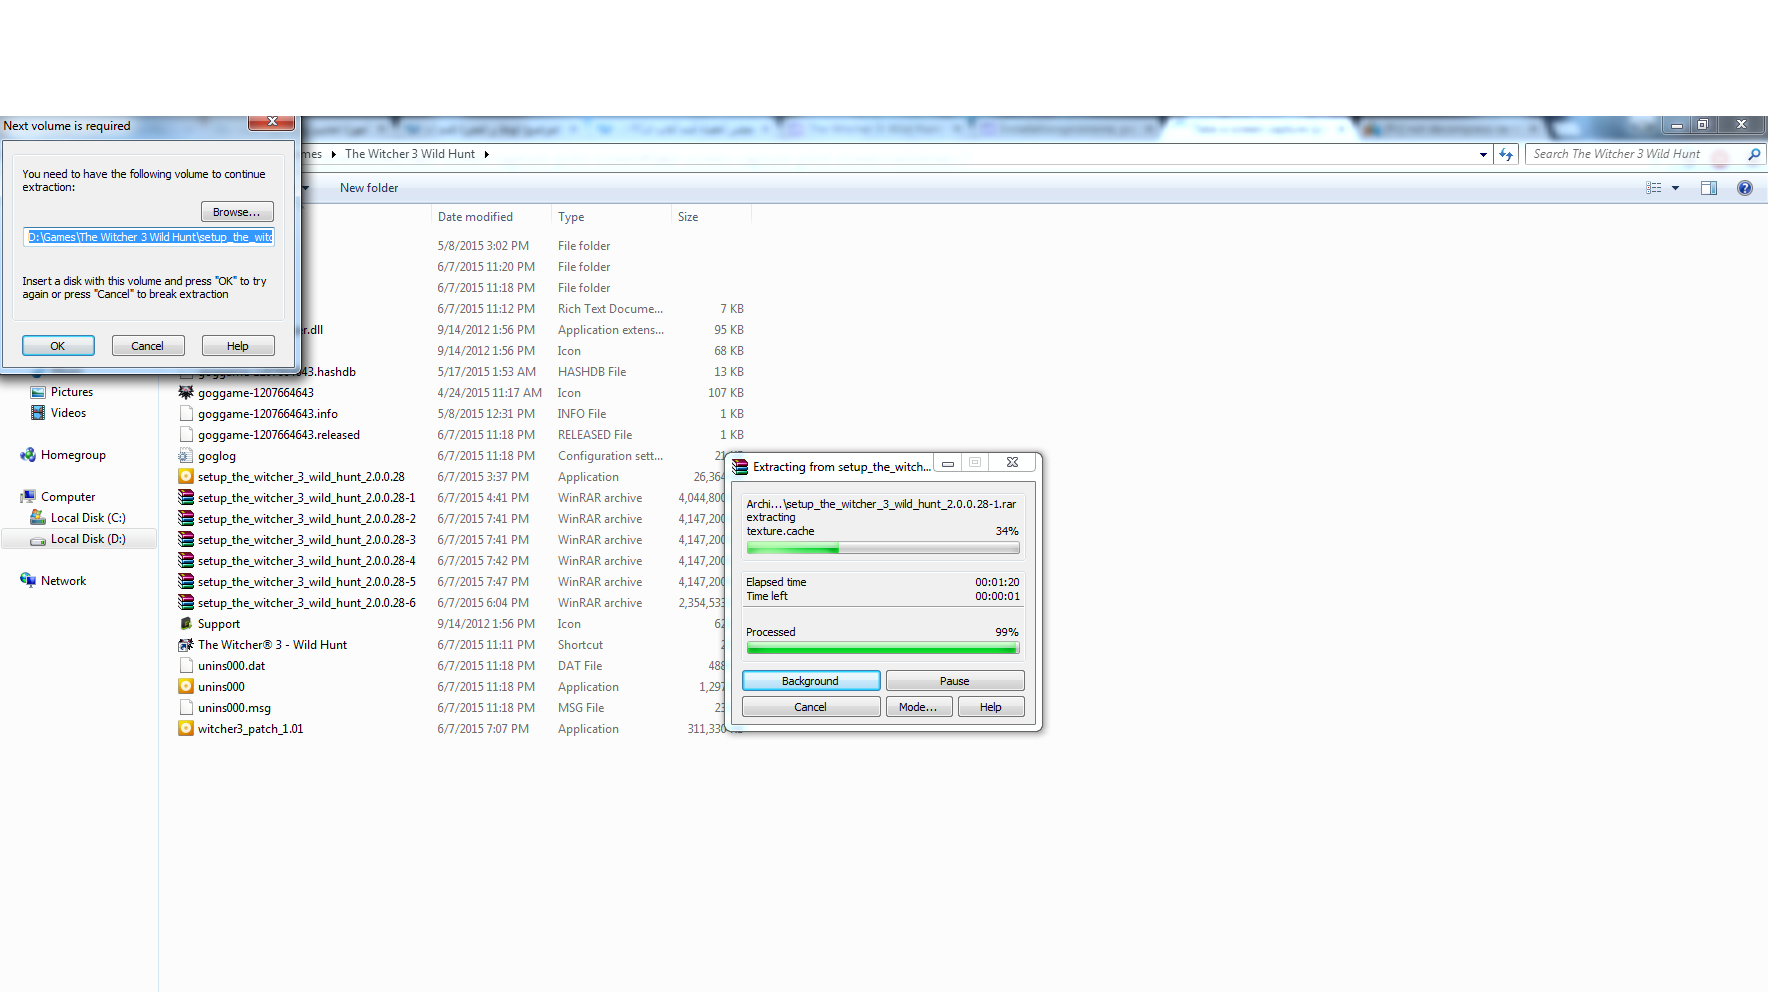Click Pause button in extraction dialog
The width and height of the screenshot is (1768, 992).
955,681
